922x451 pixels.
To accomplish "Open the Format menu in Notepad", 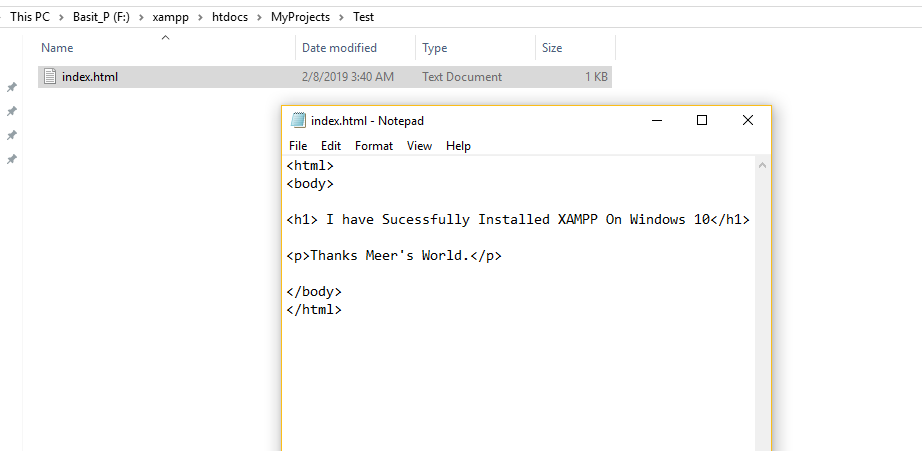I will point(374,146).
